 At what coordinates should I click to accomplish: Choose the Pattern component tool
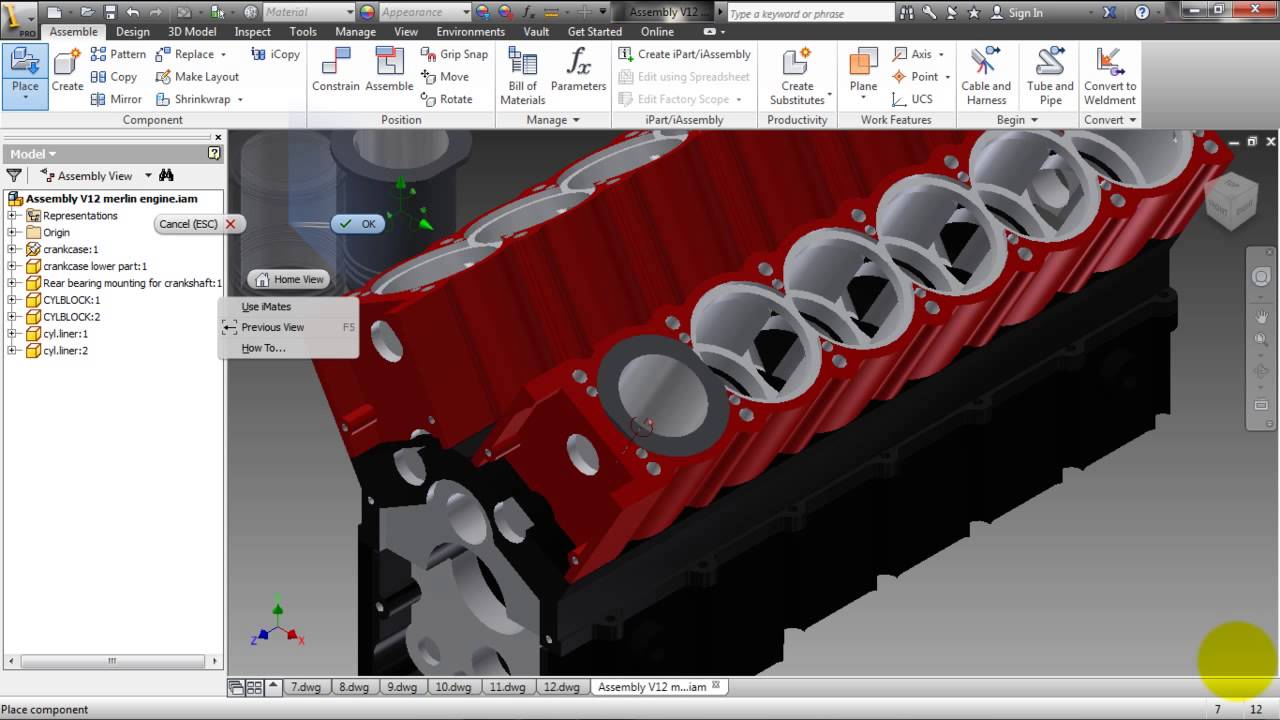tap(118, 54)
